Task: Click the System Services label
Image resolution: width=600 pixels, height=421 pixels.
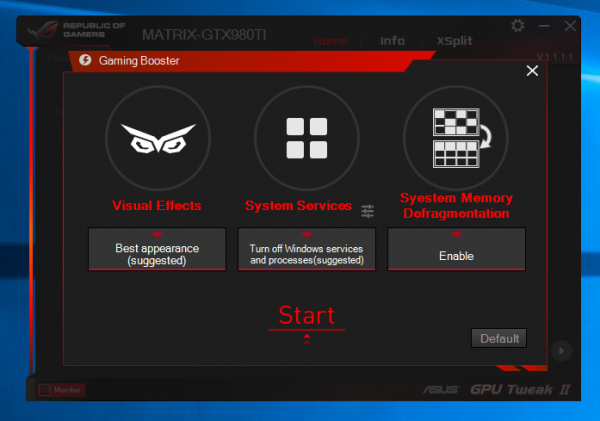Action: [298, 206]
